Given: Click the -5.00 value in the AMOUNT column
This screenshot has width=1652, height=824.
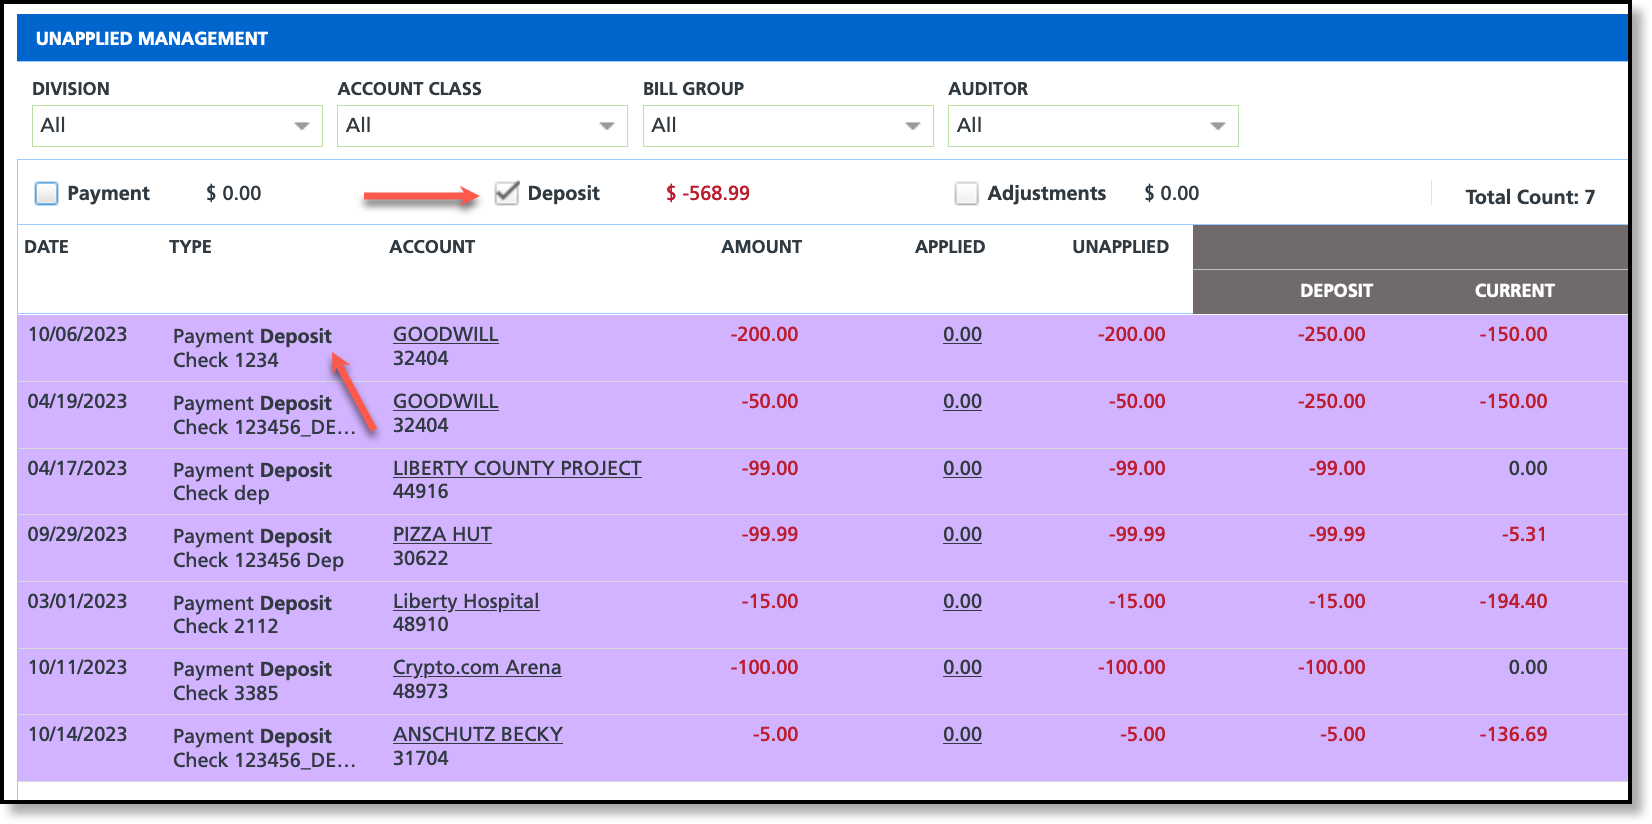Looking at the screenshot, I should pos(776,735).
